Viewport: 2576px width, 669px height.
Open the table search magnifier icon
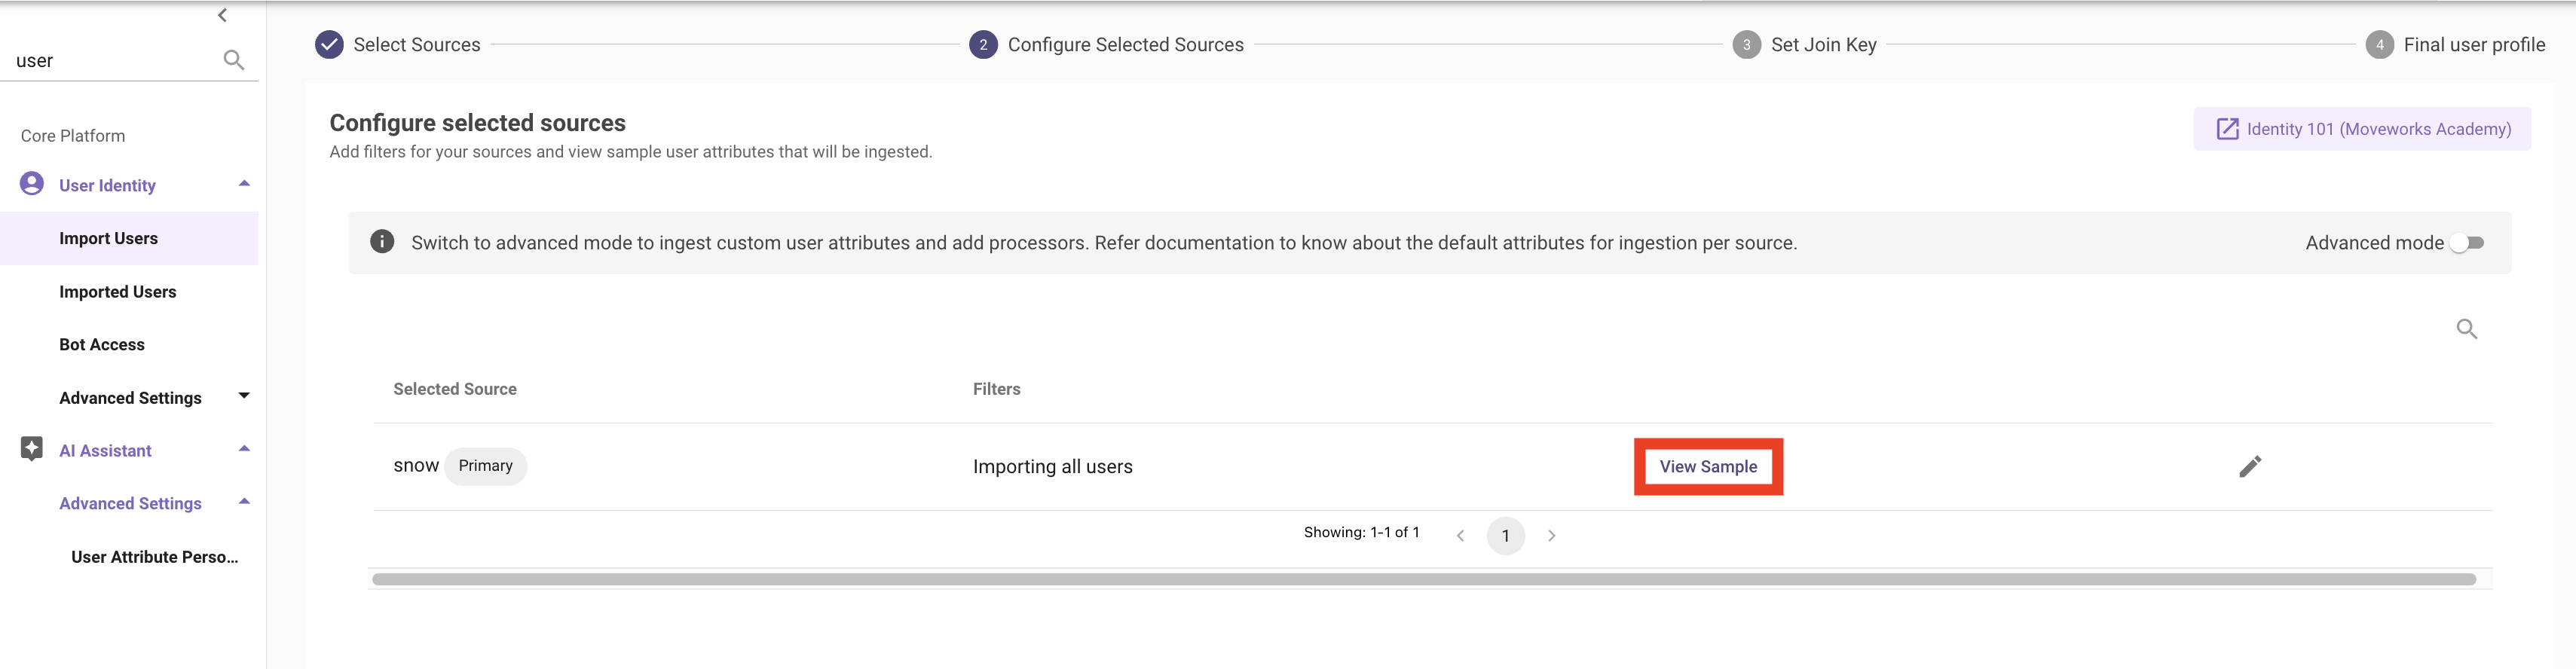pyautogui.click(x=2466, y=329)
